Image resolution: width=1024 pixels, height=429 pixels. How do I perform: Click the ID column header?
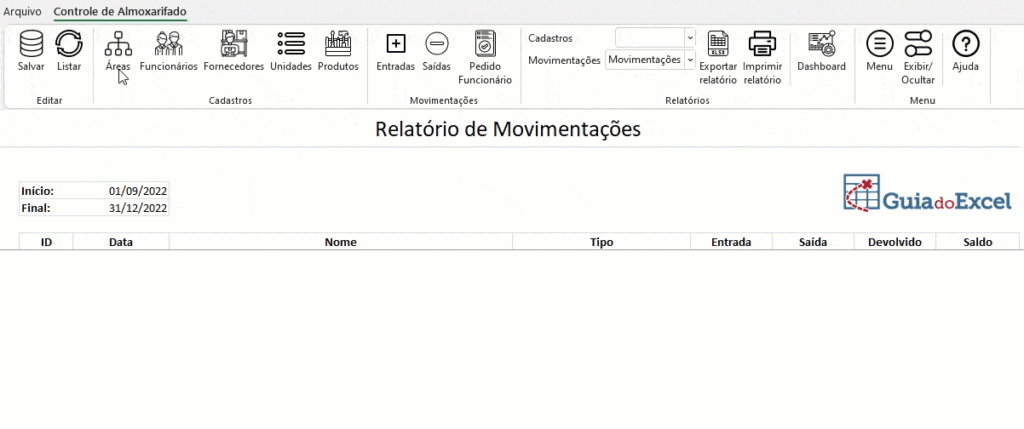pyautogui.click(x=46, y=242)
